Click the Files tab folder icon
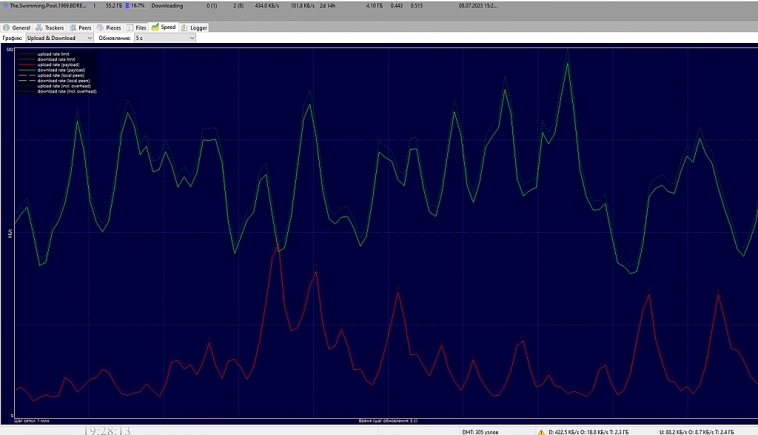Viewport: 758px width, 435px height. (x=129, y=27)
